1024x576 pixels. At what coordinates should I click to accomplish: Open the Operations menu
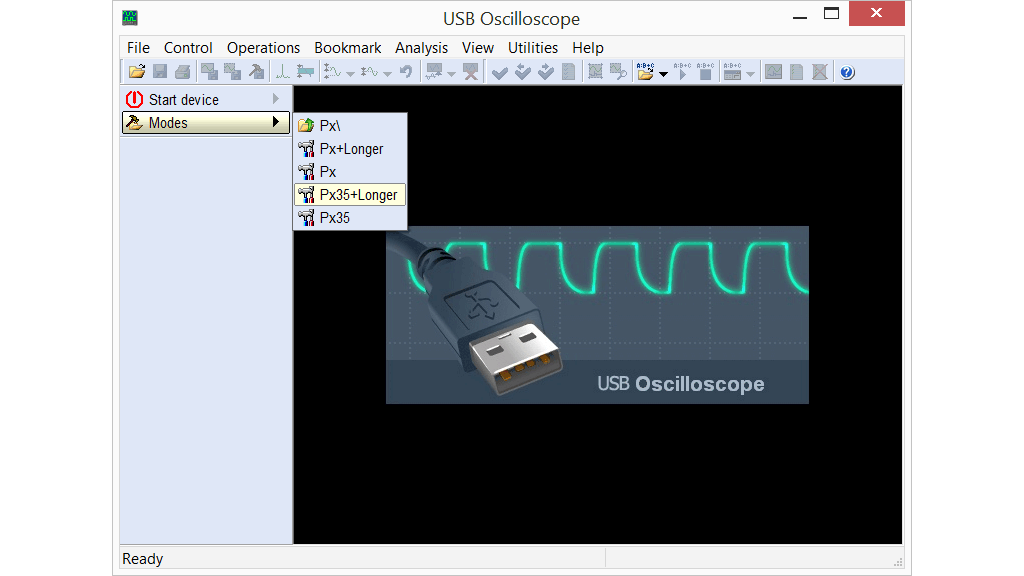[263, 48]
